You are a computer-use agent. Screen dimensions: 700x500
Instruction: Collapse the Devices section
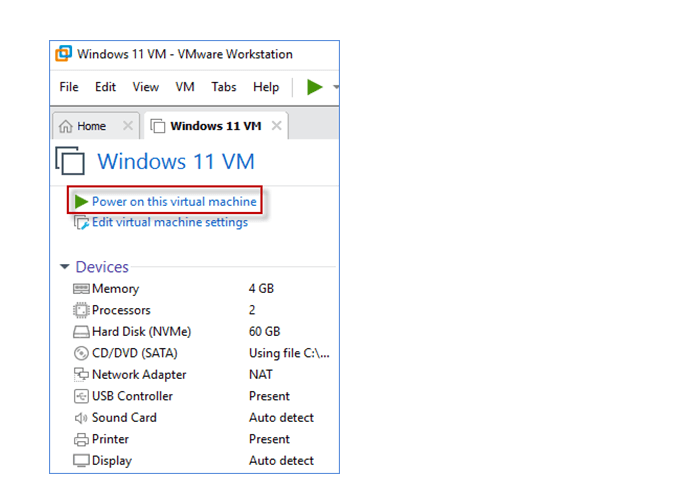[65, 267]
